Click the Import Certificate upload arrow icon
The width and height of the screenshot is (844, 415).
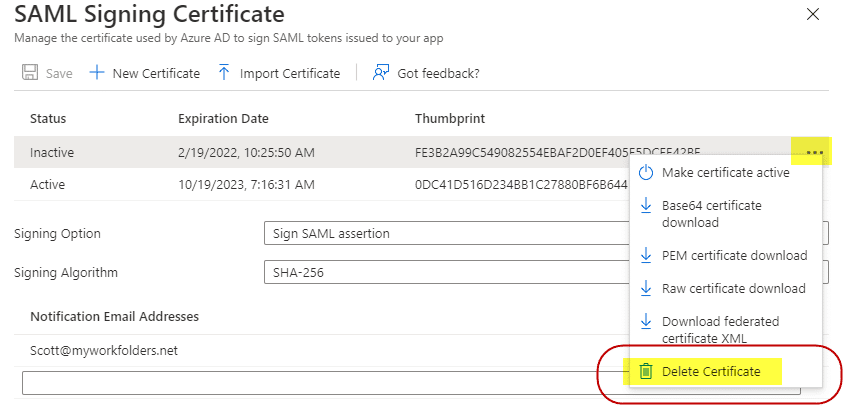click(224, 73)
